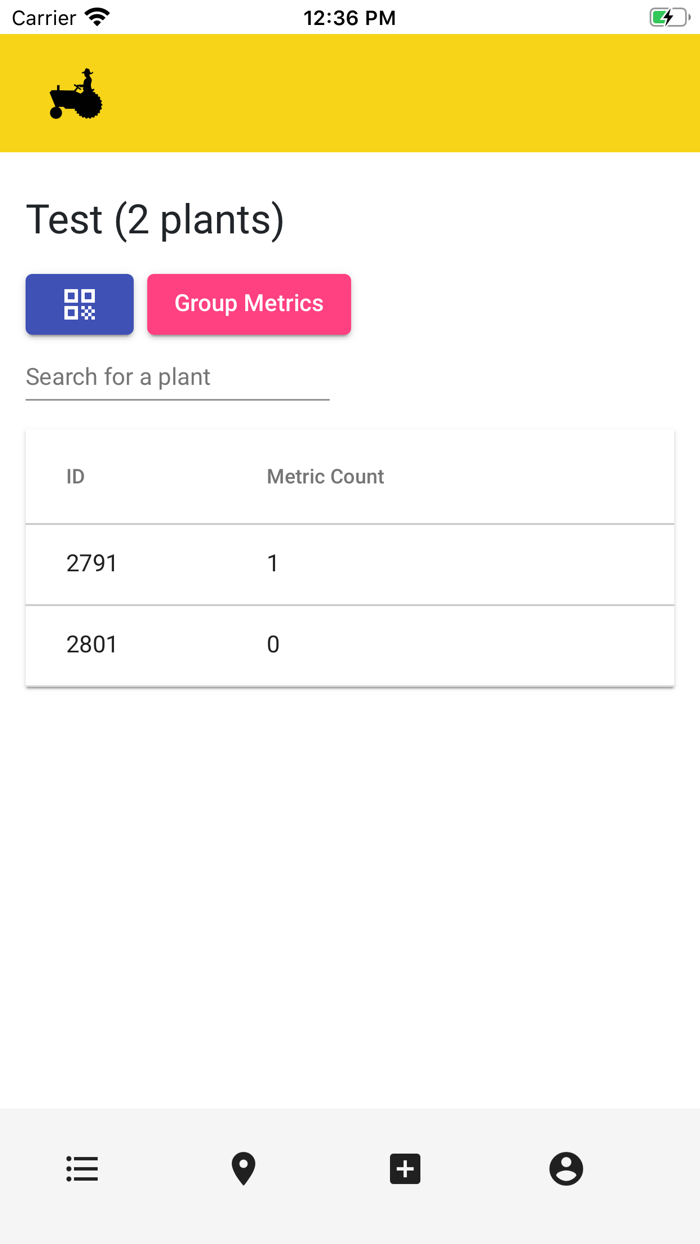Tap the battery indicator icon
The image size is (700, 1244).
pos(668,17)
